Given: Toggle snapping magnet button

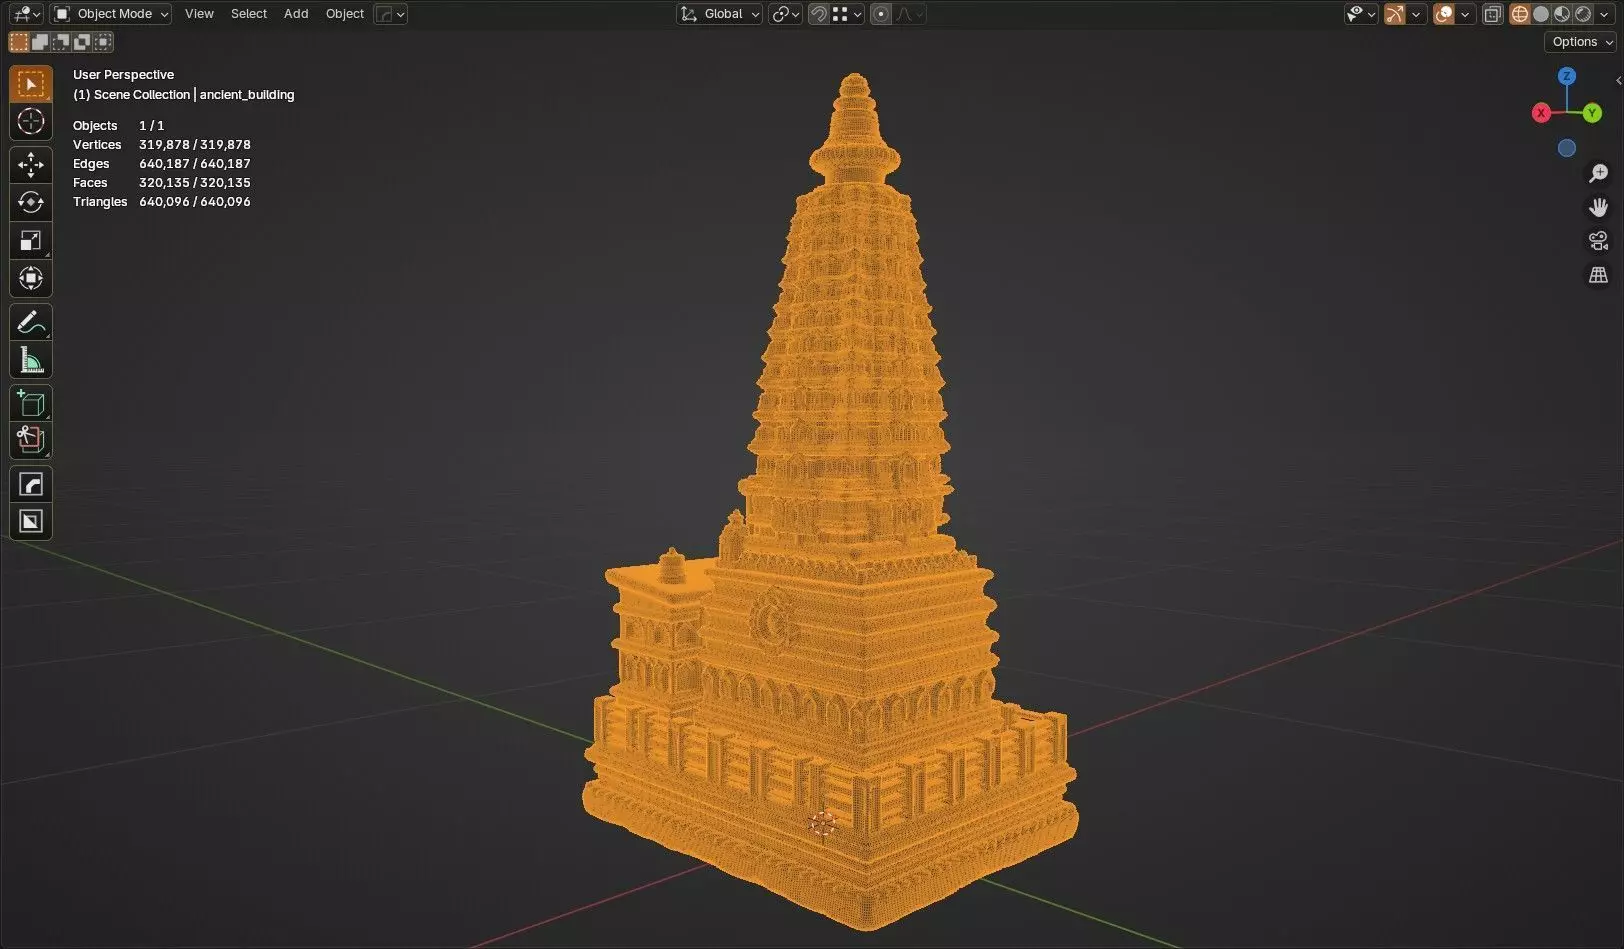Looking at the screenshot, I should point(818,14).
